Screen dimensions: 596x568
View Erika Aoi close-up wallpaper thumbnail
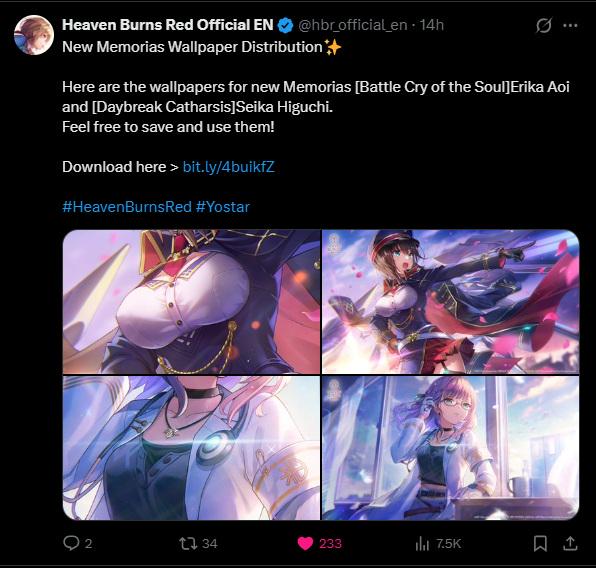[x=192, y=302]
